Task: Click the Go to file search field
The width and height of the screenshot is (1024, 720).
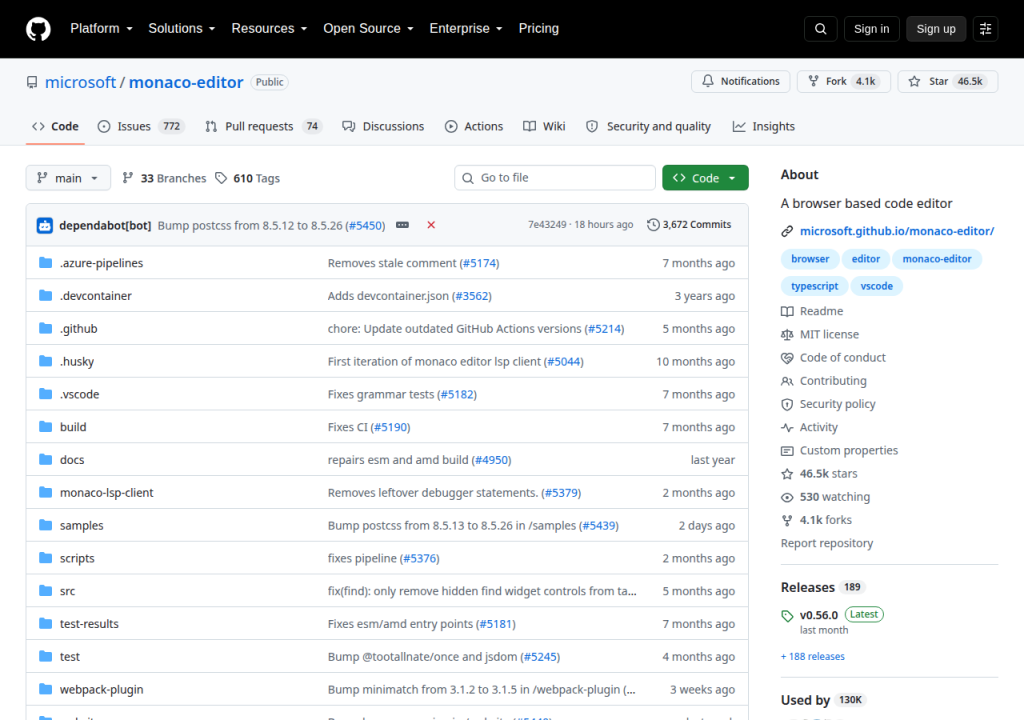Action: click(554, 178)
